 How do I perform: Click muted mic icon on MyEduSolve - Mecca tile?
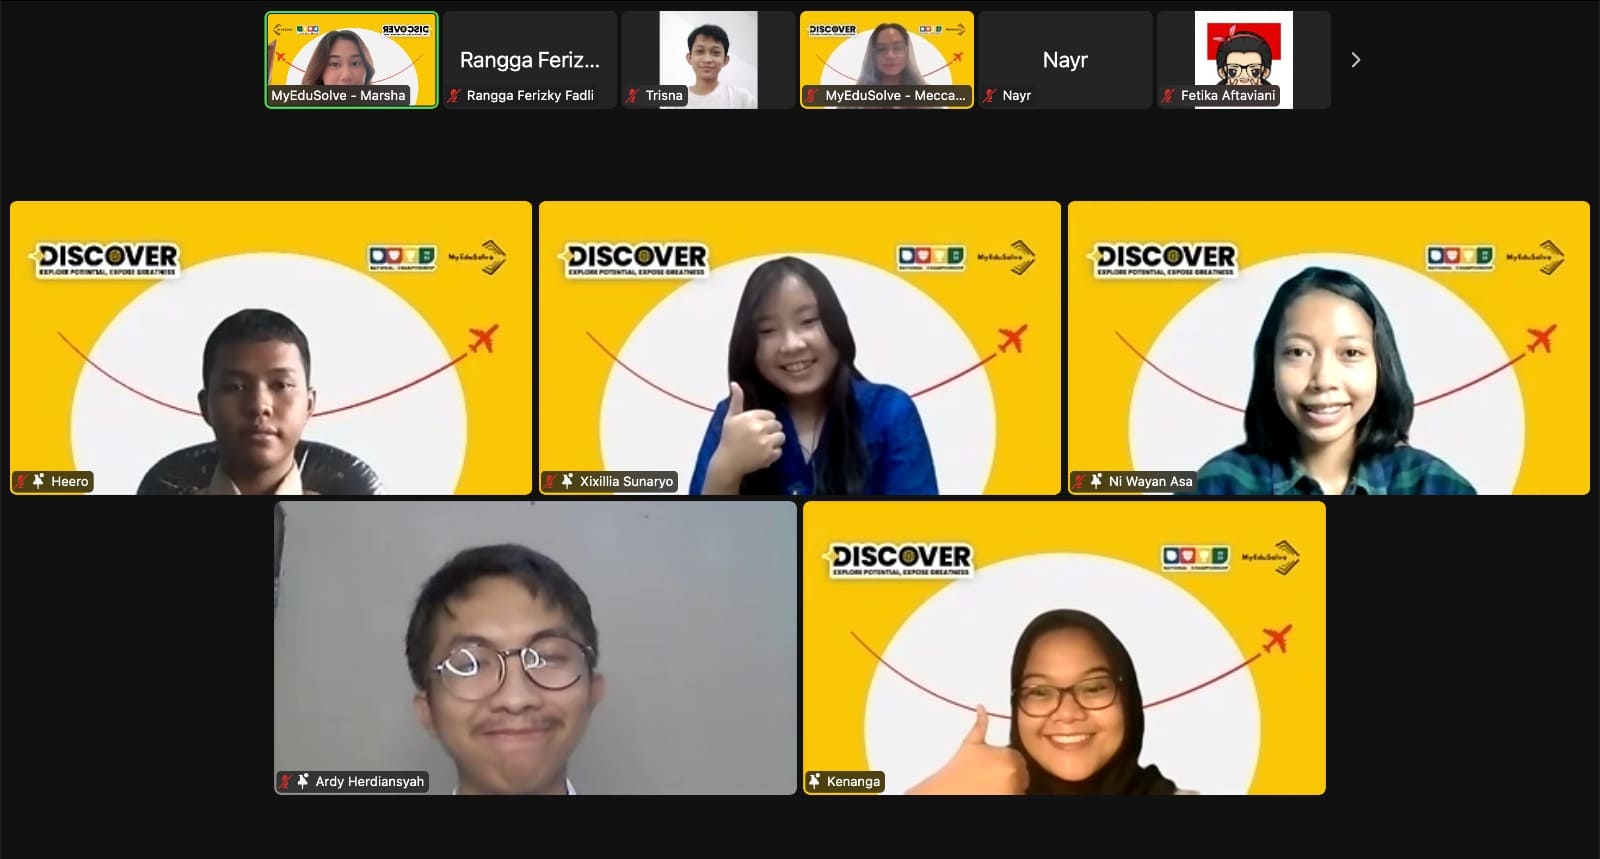click(812, 96)
